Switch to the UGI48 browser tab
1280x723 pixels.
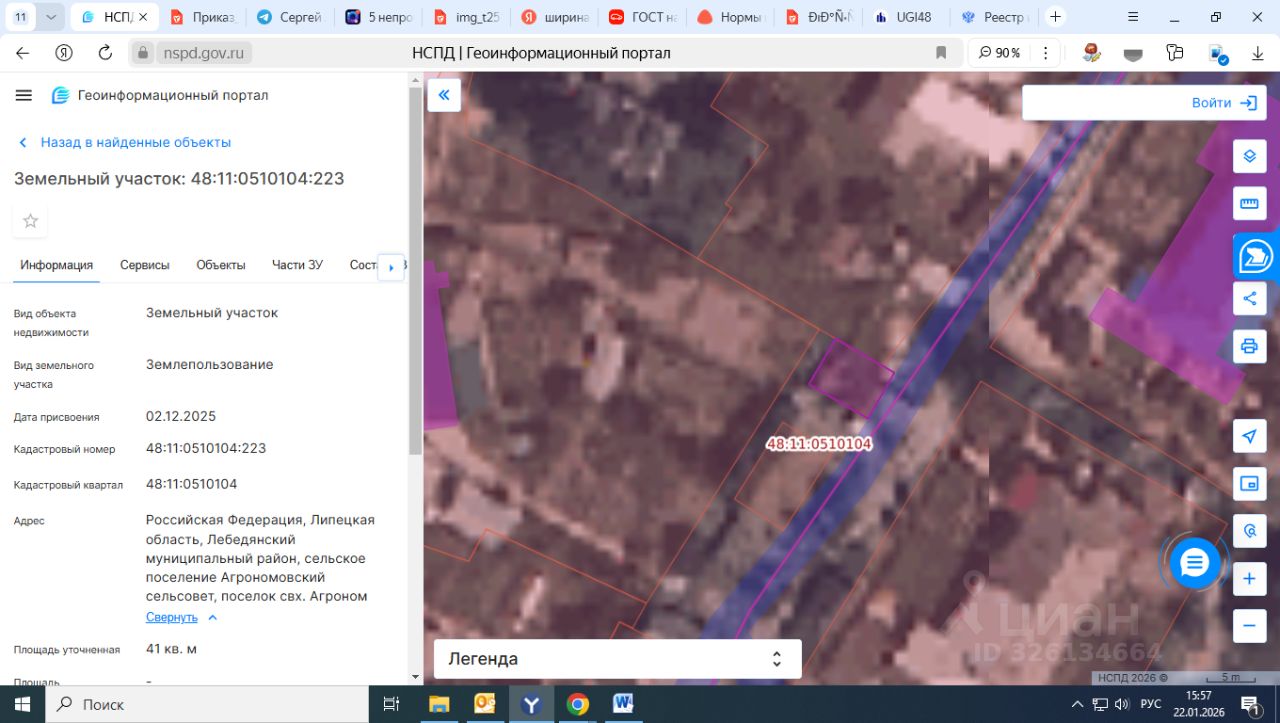tap(906, 17)
